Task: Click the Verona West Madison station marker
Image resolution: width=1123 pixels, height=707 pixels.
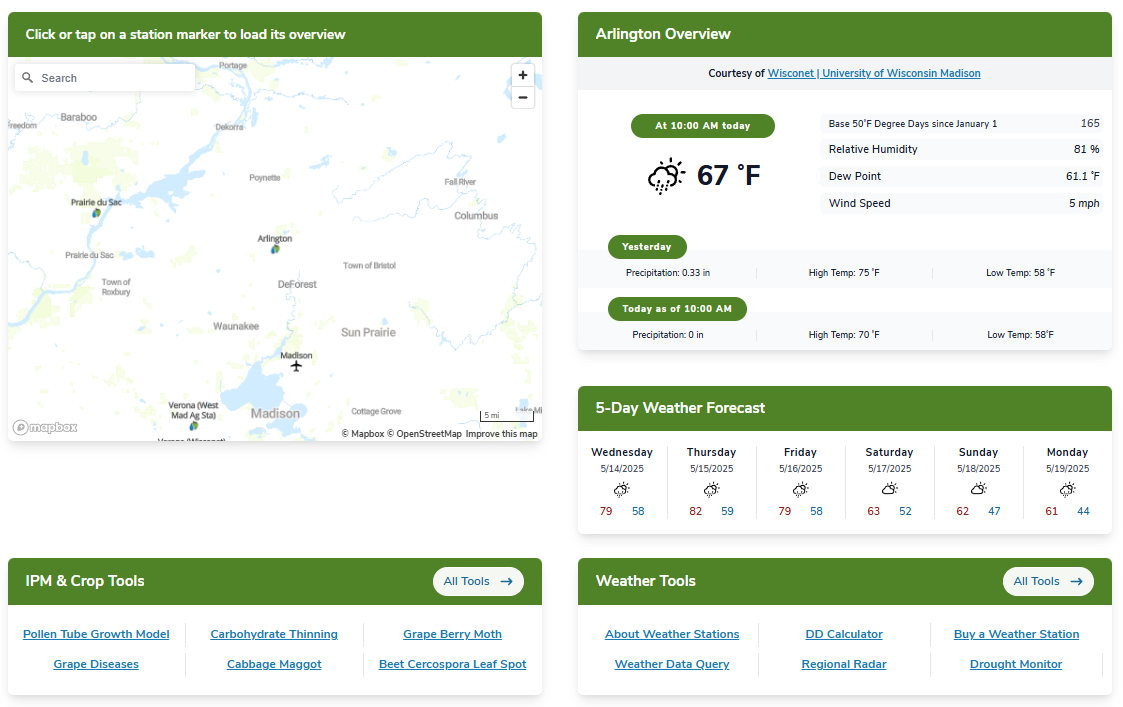Action: click(193, 426)
